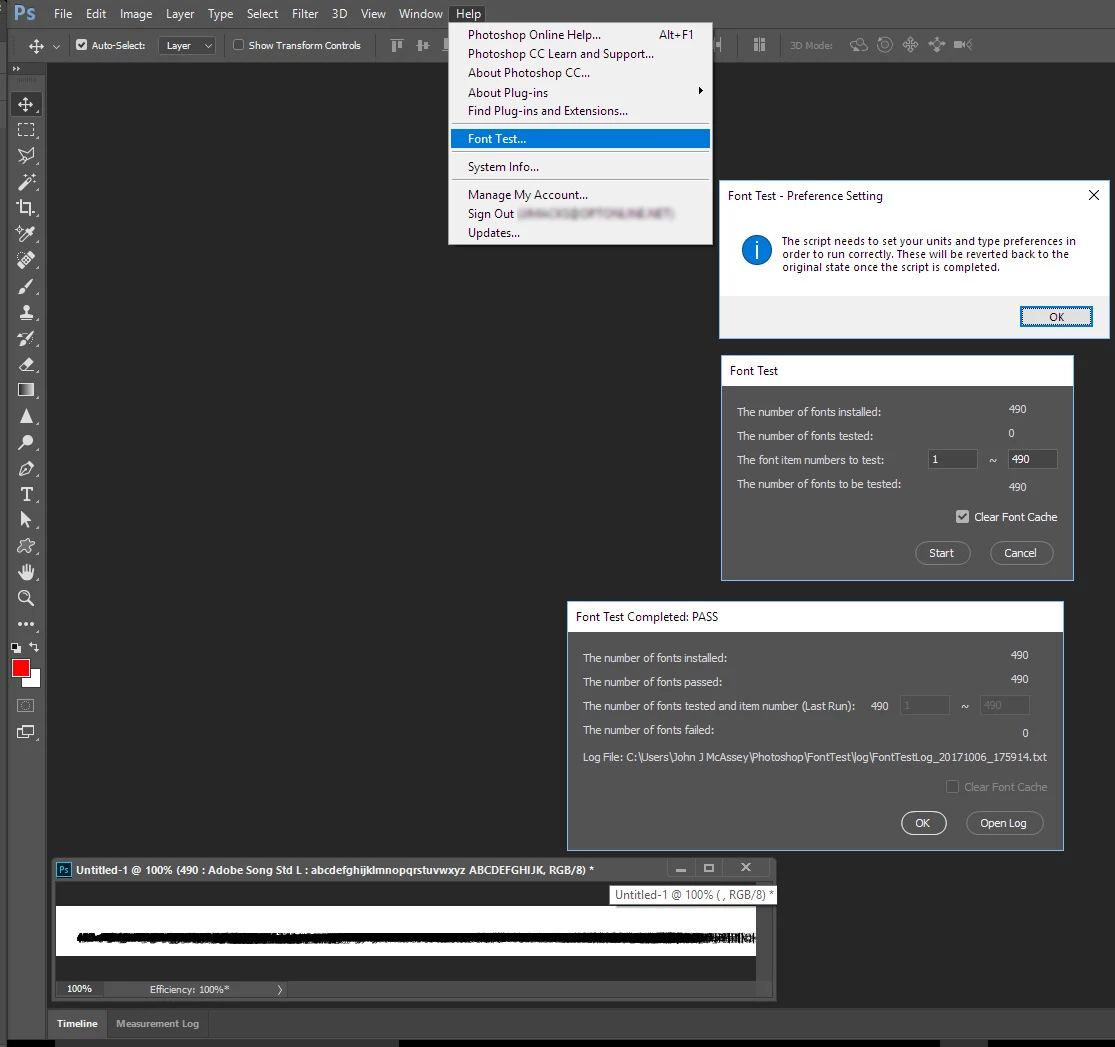Uncheck the Auto-Select checkbox

82,45
